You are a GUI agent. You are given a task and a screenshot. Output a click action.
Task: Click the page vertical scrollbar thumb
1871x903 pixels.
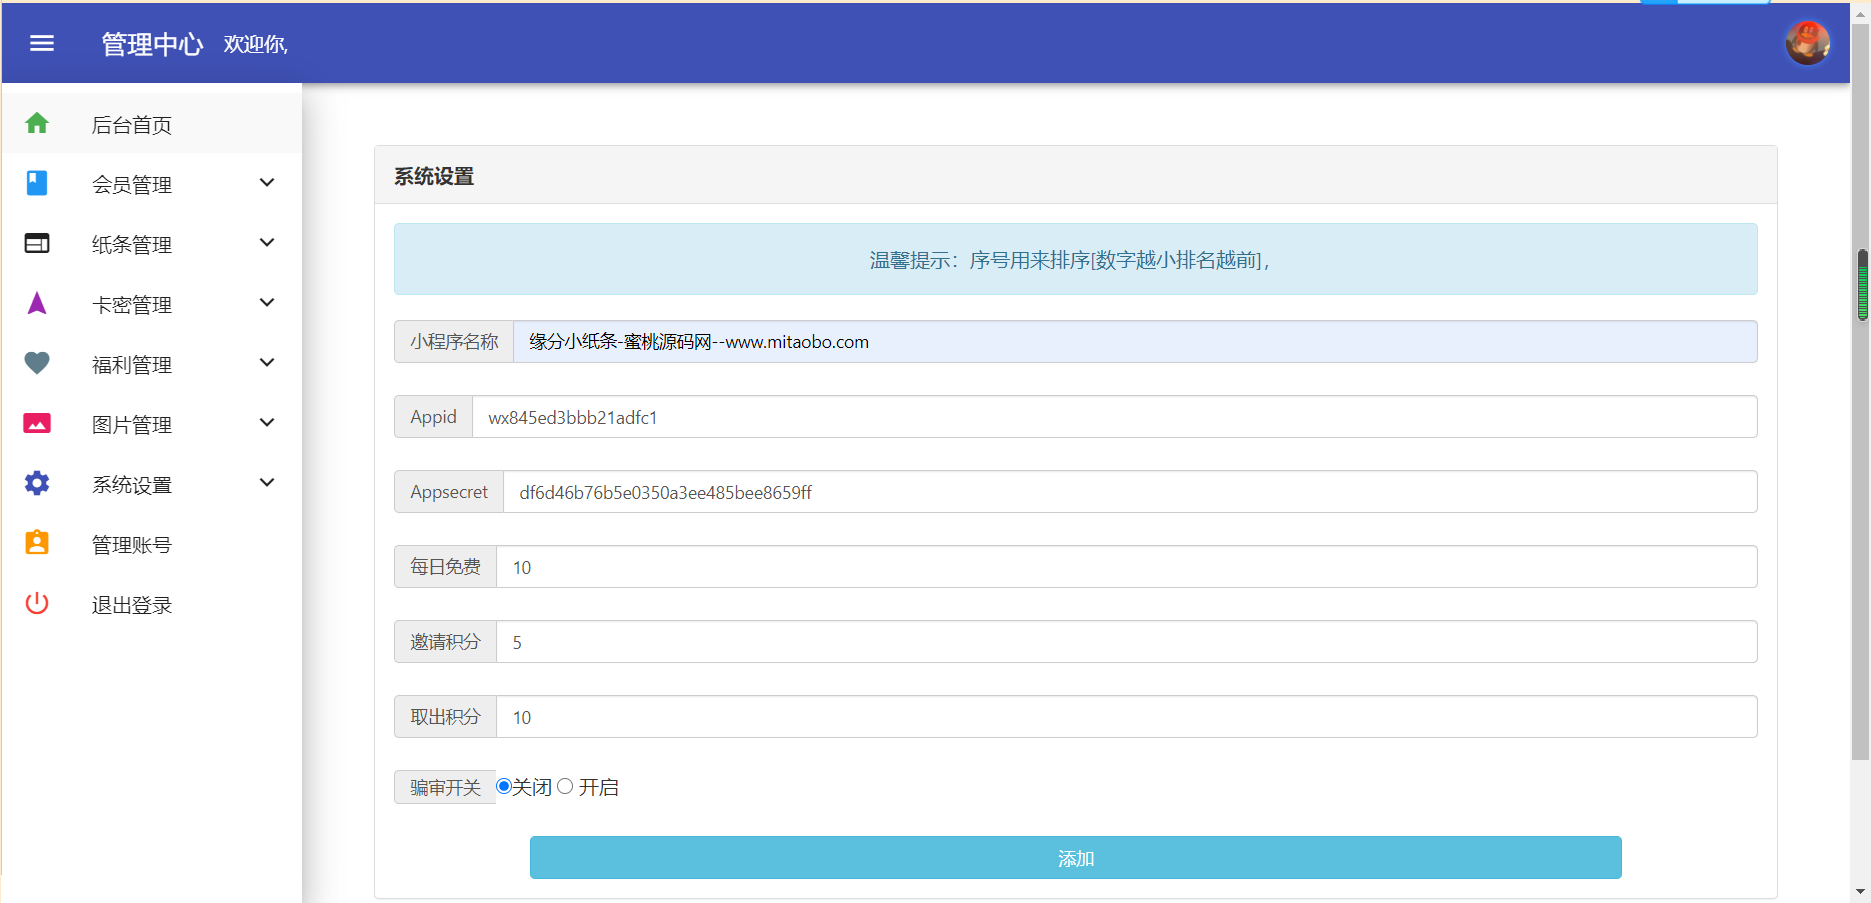(x=1862, y=285)
